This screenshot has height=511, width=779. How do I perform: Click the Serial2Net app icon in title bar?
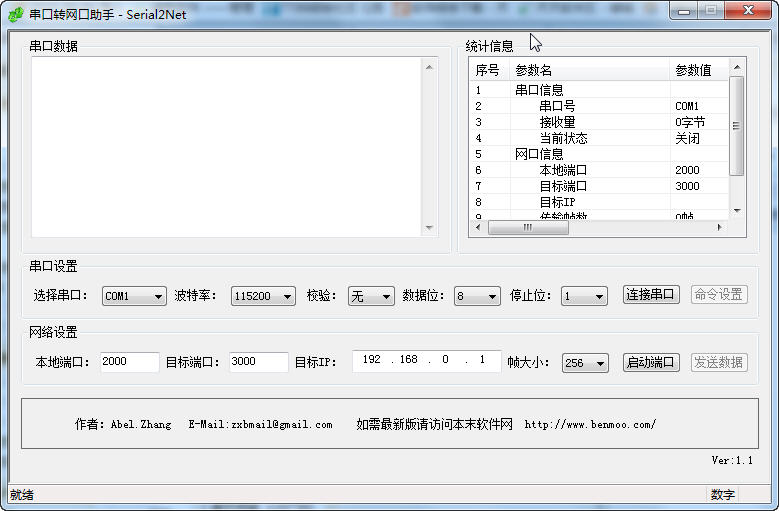pos(16,14)
